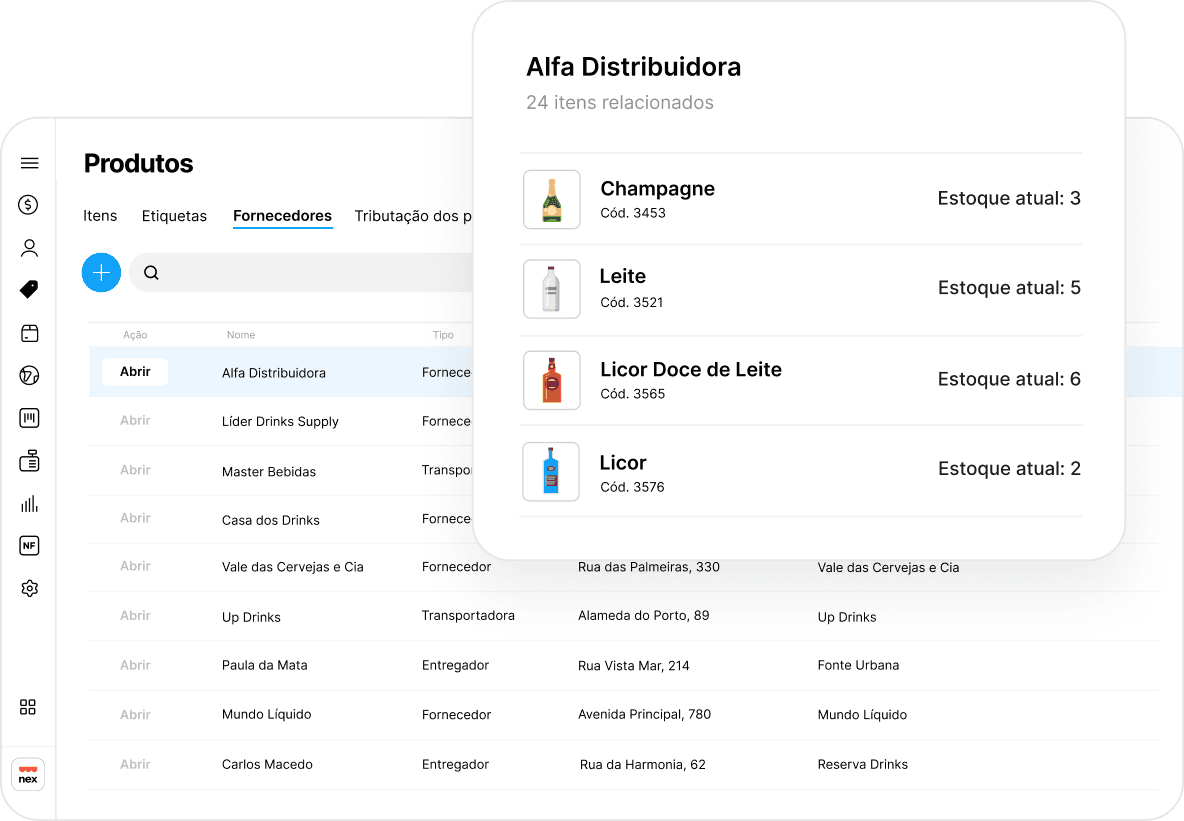Click the Nome column header
The image size is (1184, 821).
tap(241, 335)
